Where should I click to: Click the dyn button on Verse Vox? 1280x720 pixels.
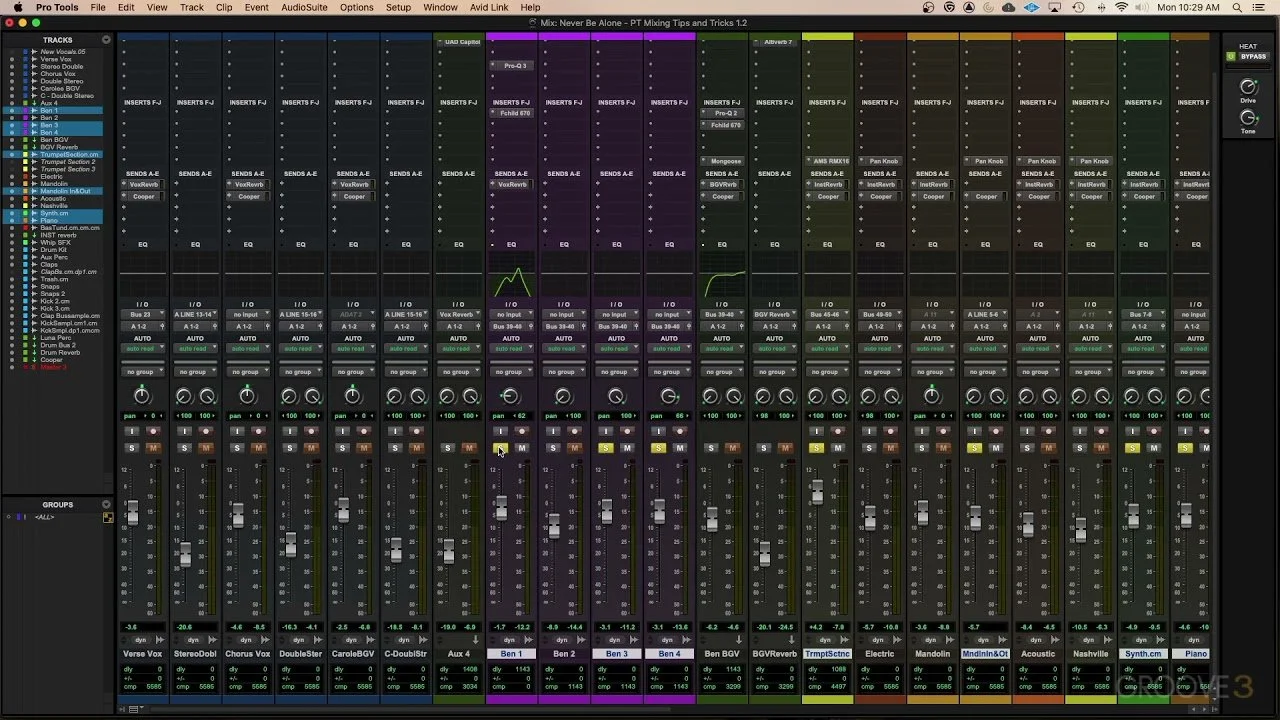pyautogui.click(x=140, y=640)
